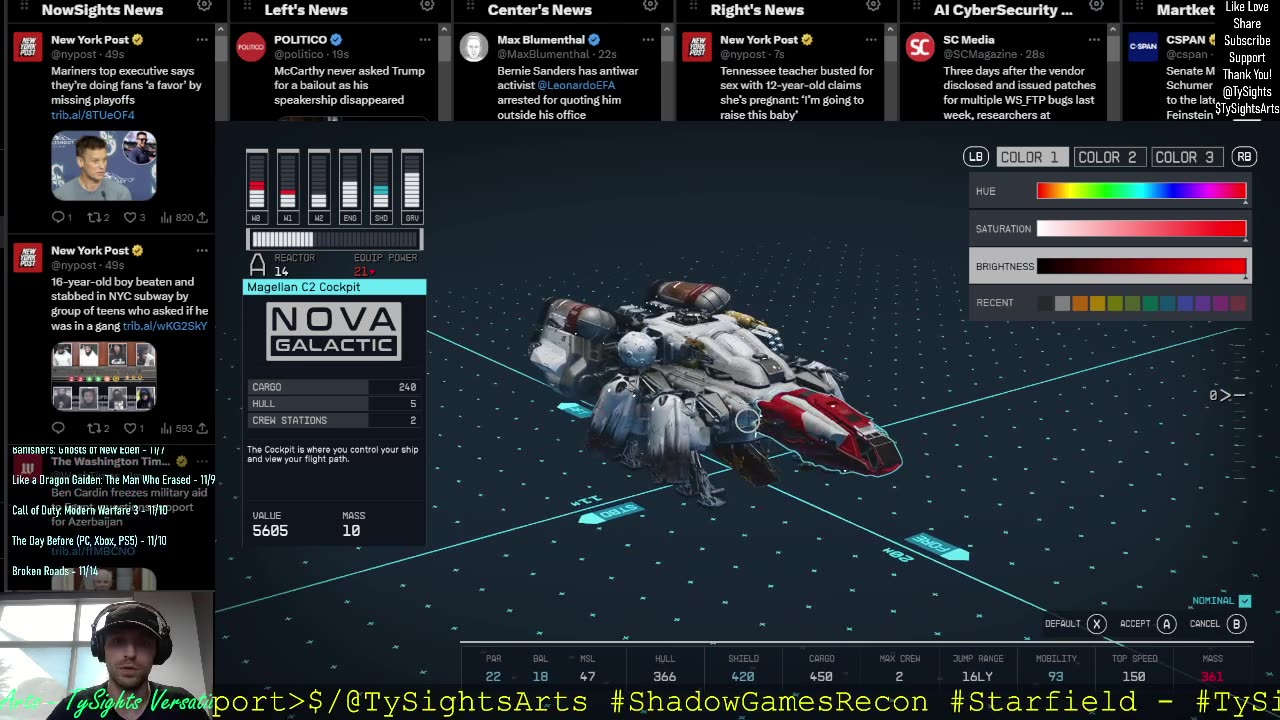Open more options on Max Blumenthal tweet
The image size is (1280, 720).
point(648,40)
